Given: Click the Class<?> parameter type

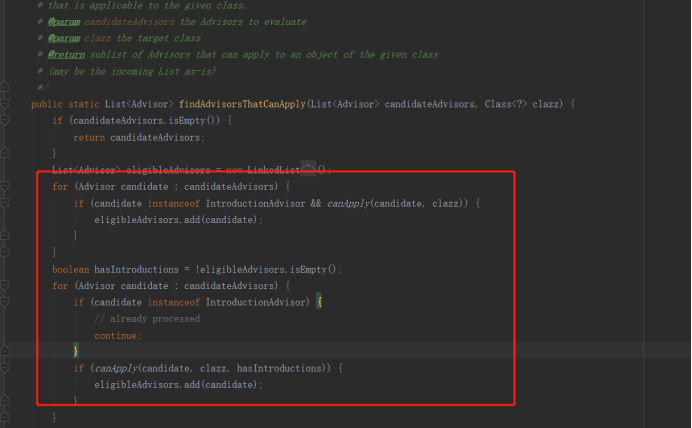Looking at the screenshot, I should pyautogui.click(x=506, y=104).
